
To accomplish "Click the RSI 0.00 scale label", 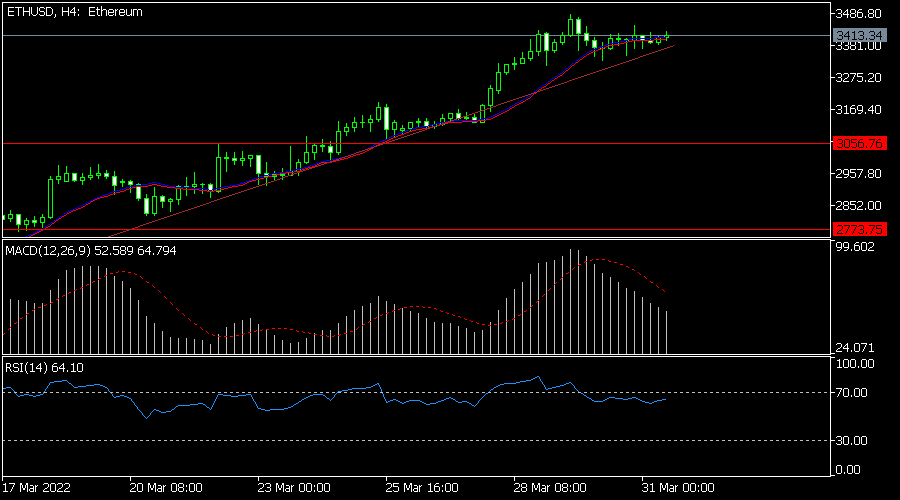I will coord(848,470).
